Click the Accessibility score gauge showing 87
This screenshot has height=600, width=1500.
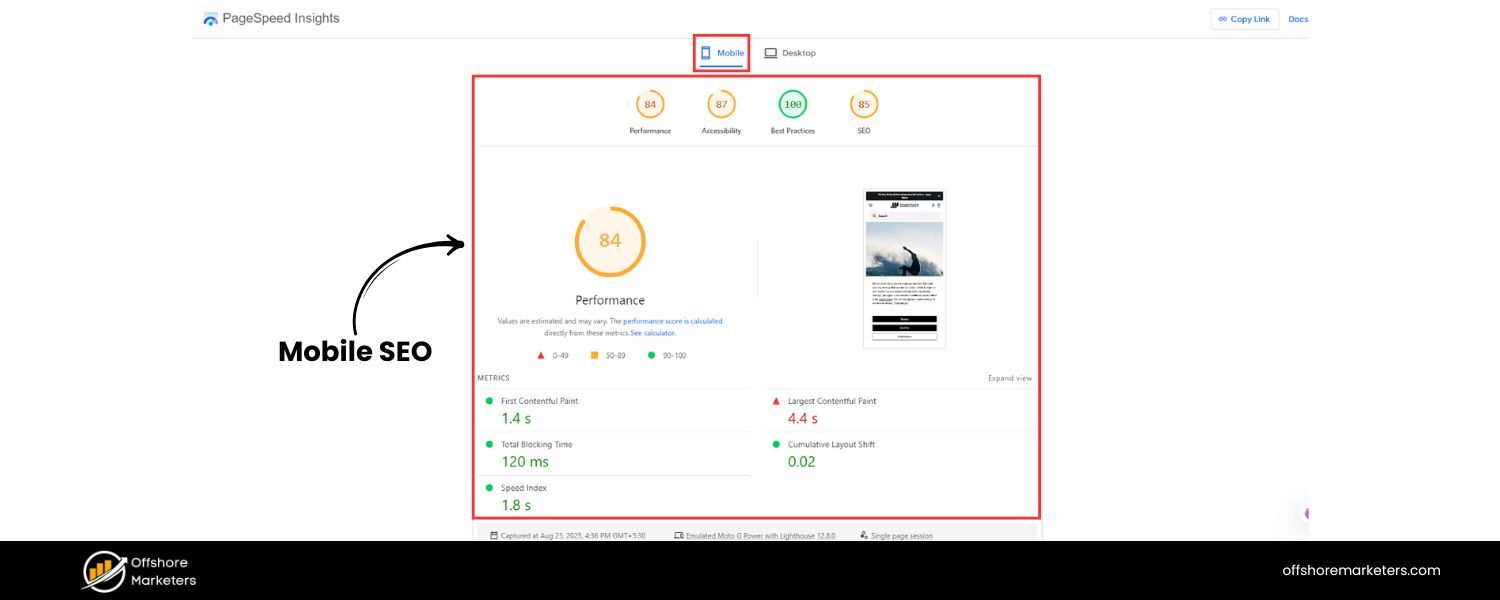tap(721, 103)
